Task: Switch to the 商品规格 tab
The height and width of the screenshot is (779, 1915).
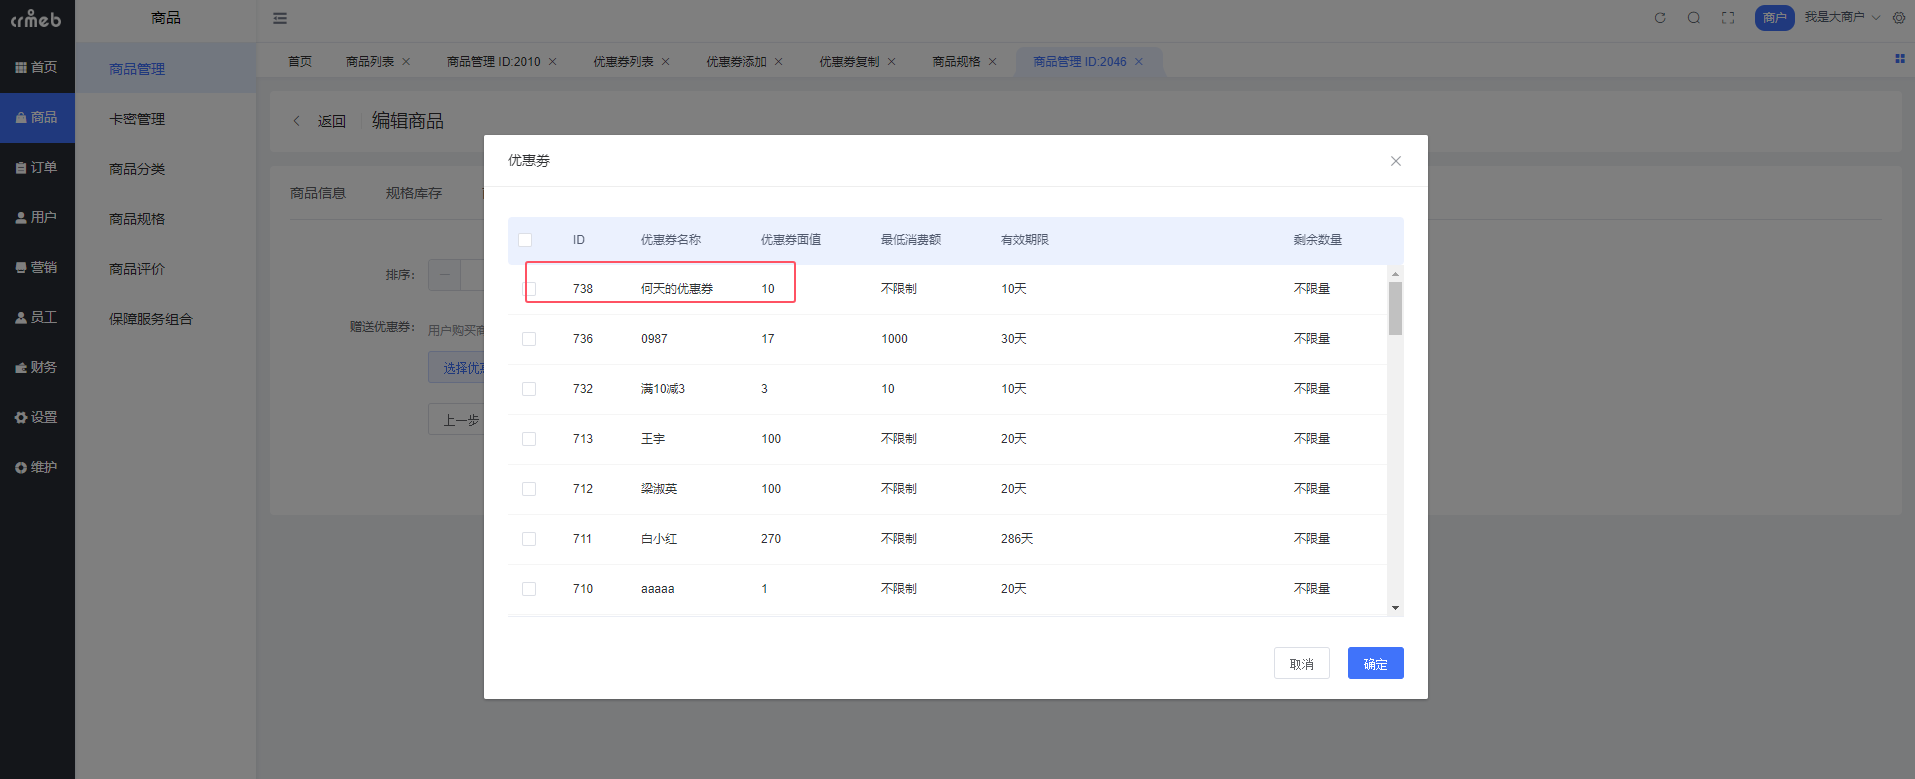Action: 956,62
